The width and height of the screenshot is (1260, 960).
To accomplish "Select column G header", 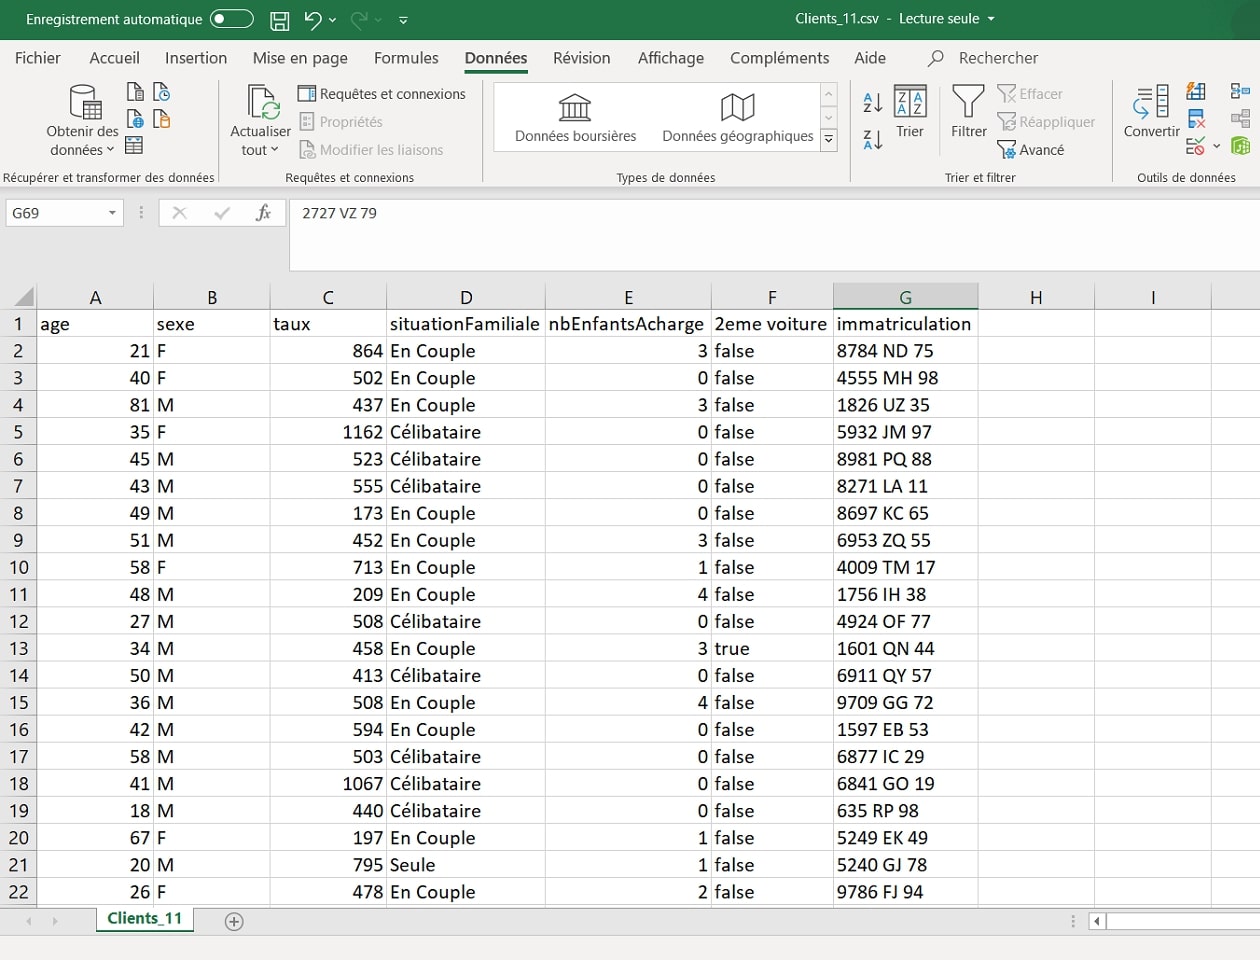I will (x=905, y=297).
